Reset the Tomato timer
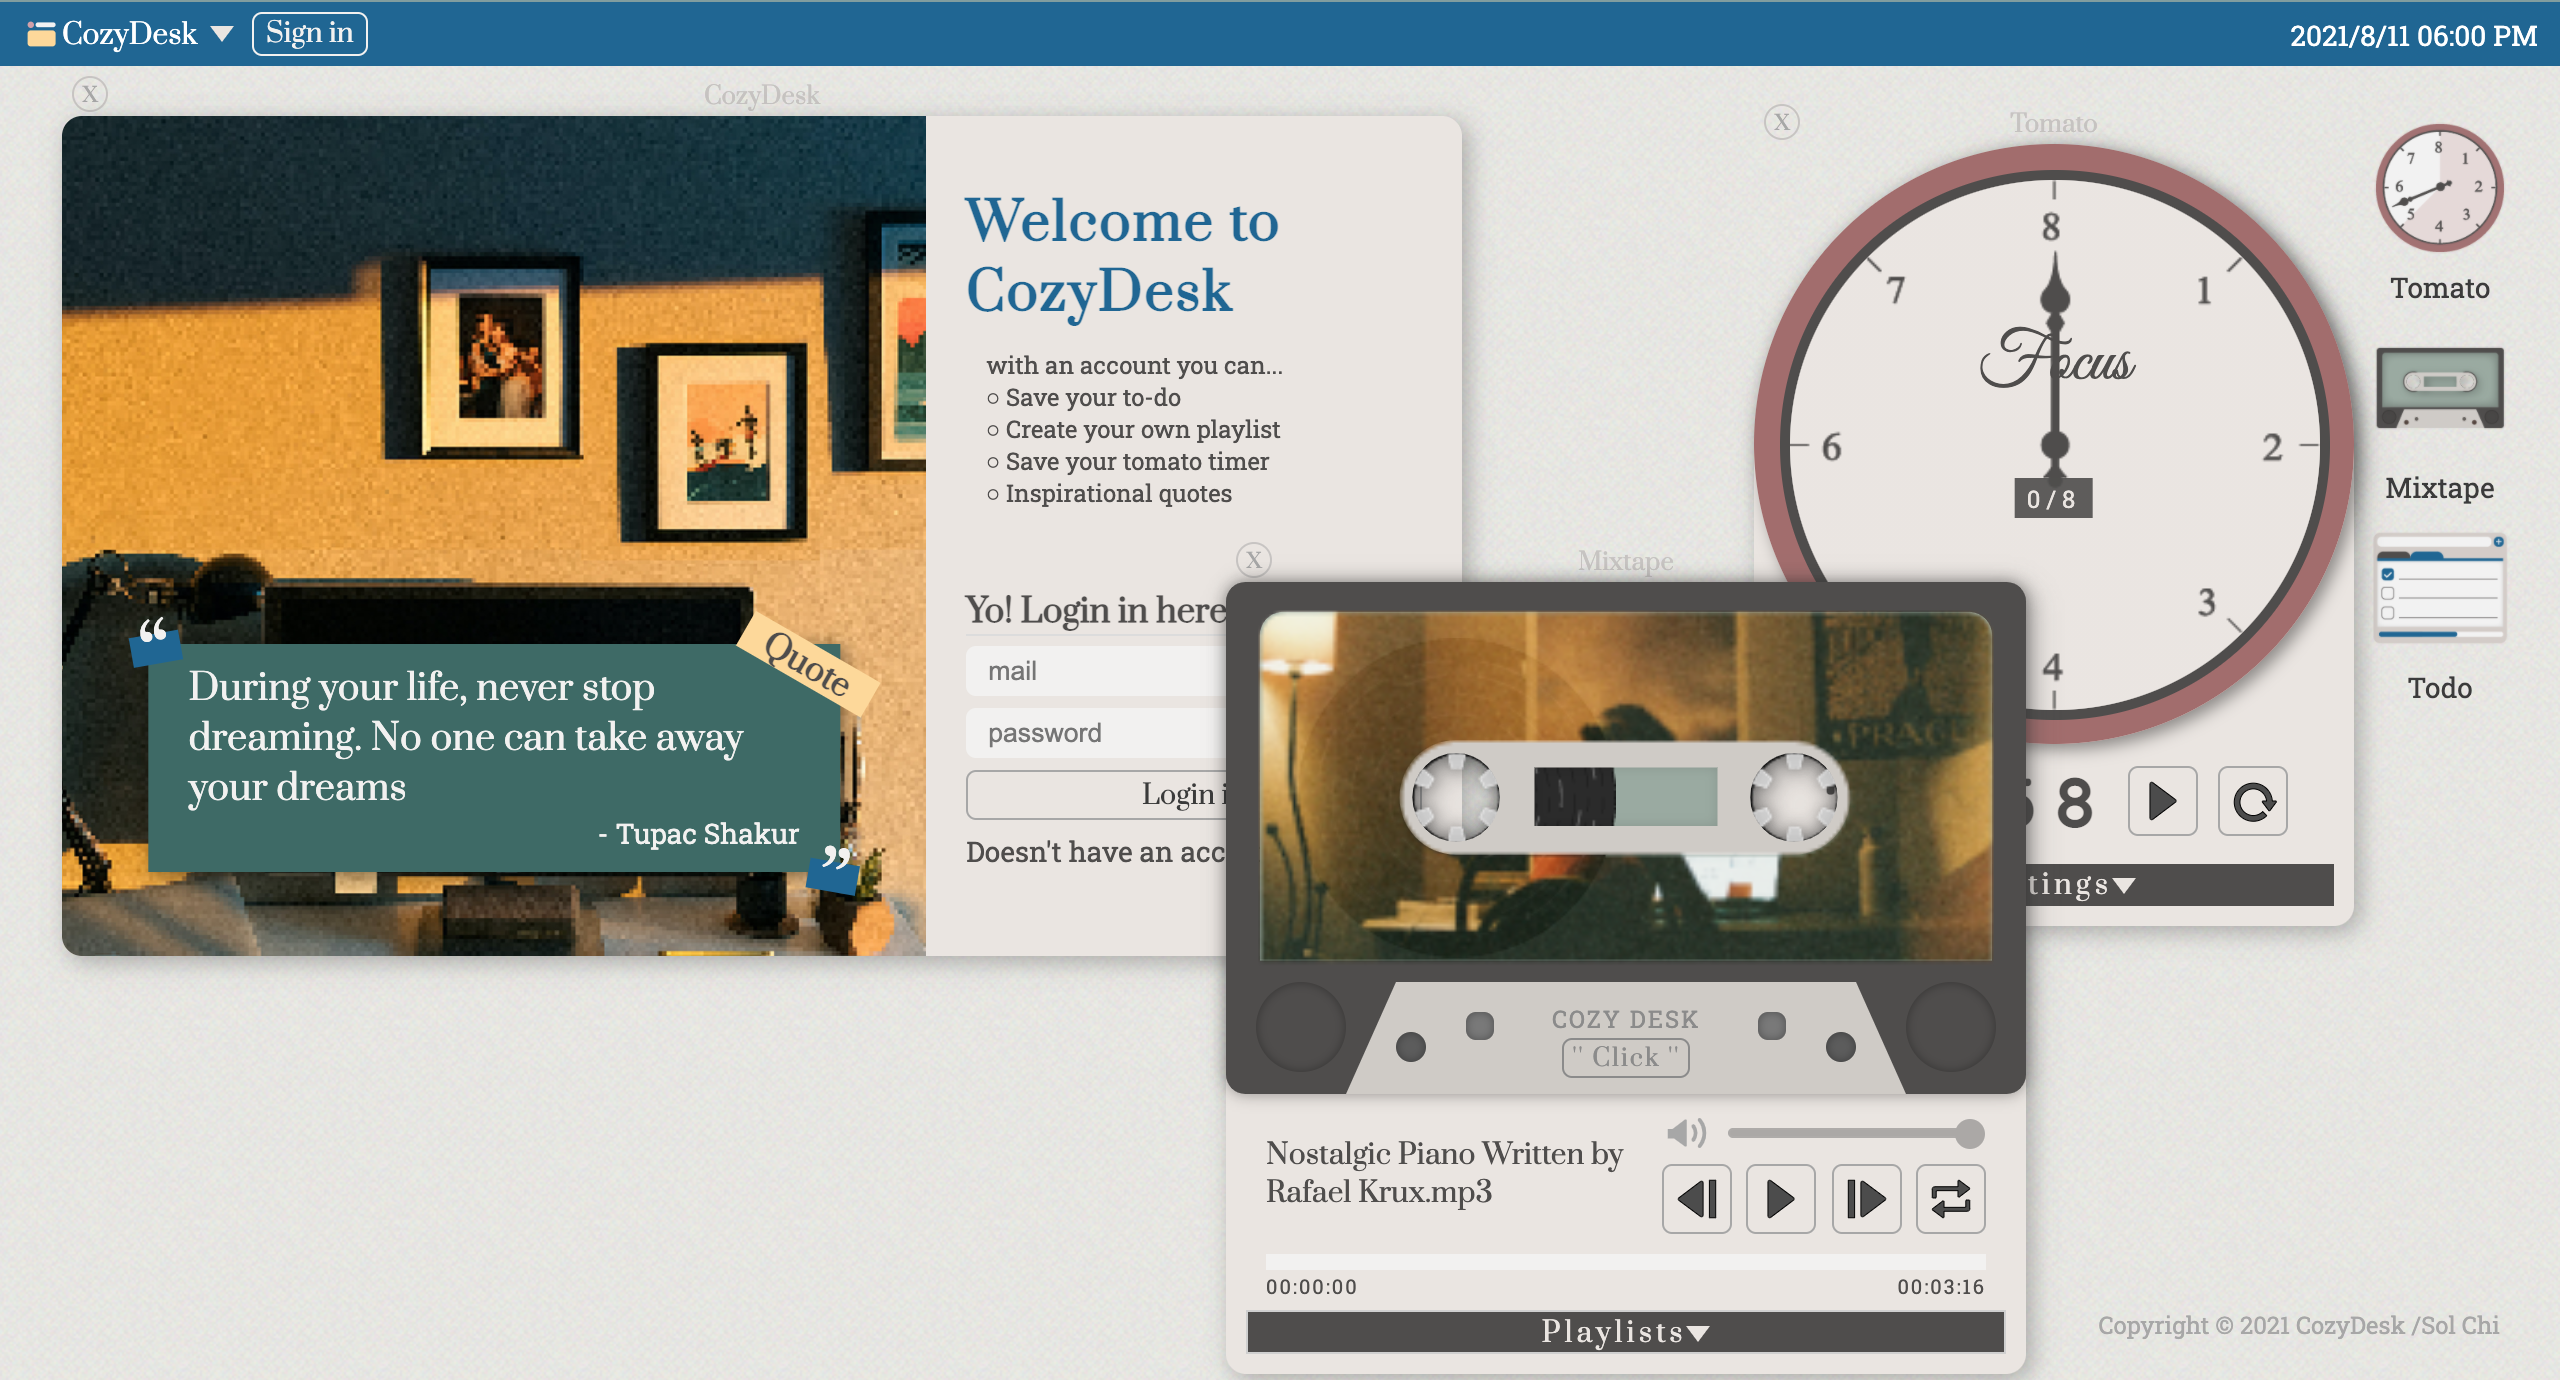This screenshot has height=1380, width=2560. click(x=2253, y=801)
